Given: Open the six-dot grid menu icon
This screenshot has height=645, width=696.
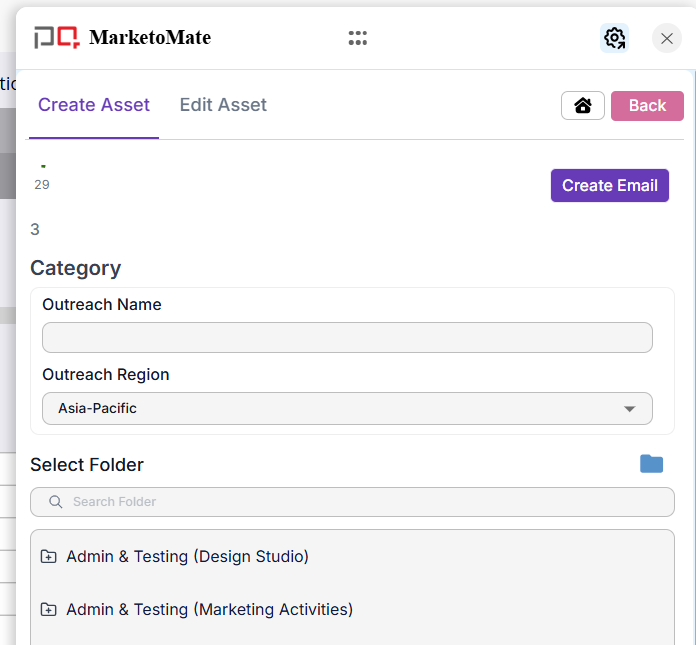Looking at the screenshot, I should pos(358,38).
